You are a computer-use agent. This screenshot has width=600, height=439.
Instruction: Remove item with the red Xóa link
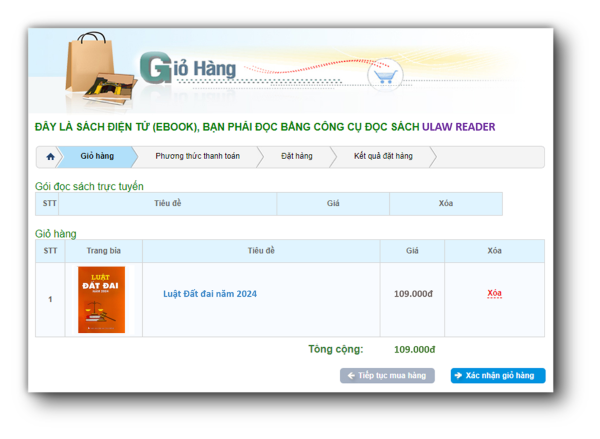pyautogui.click(x=494, y=294)
